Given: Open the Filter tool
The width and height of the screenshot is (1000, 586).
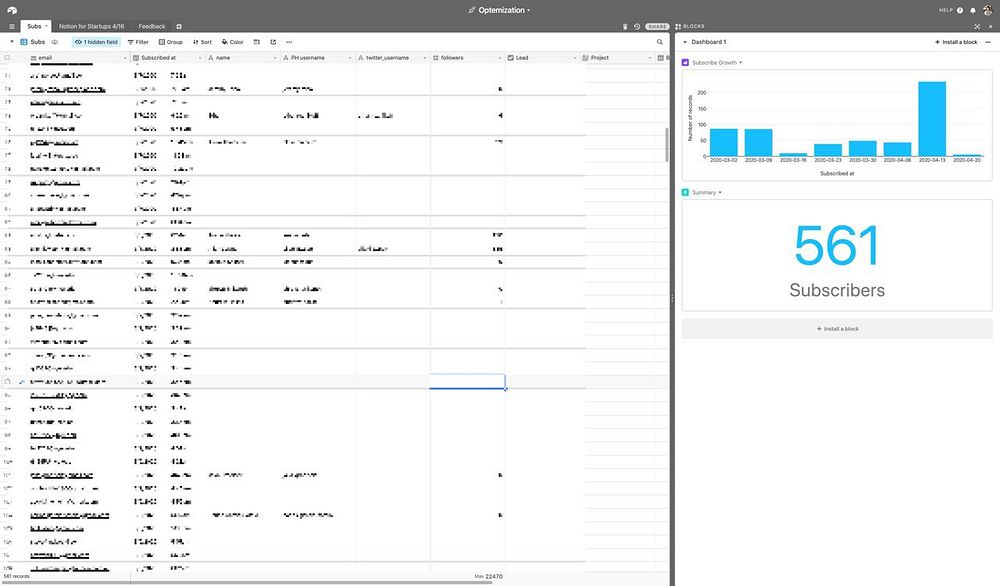Looking at the screenshot, I should [x=138, y=42].
